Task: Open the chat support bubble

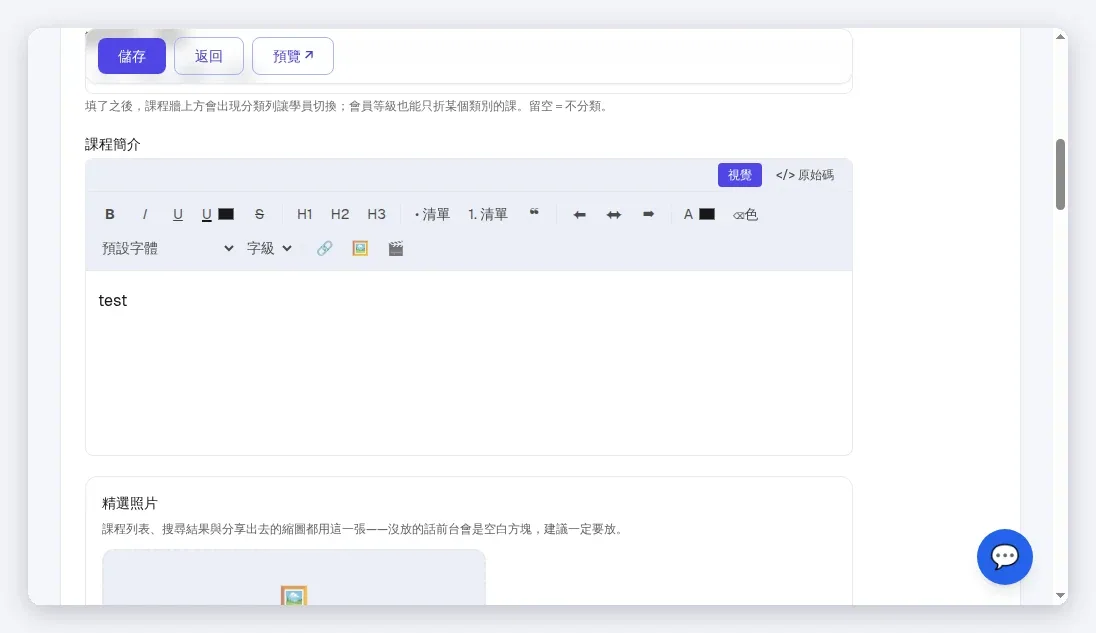Action: 1004,557
